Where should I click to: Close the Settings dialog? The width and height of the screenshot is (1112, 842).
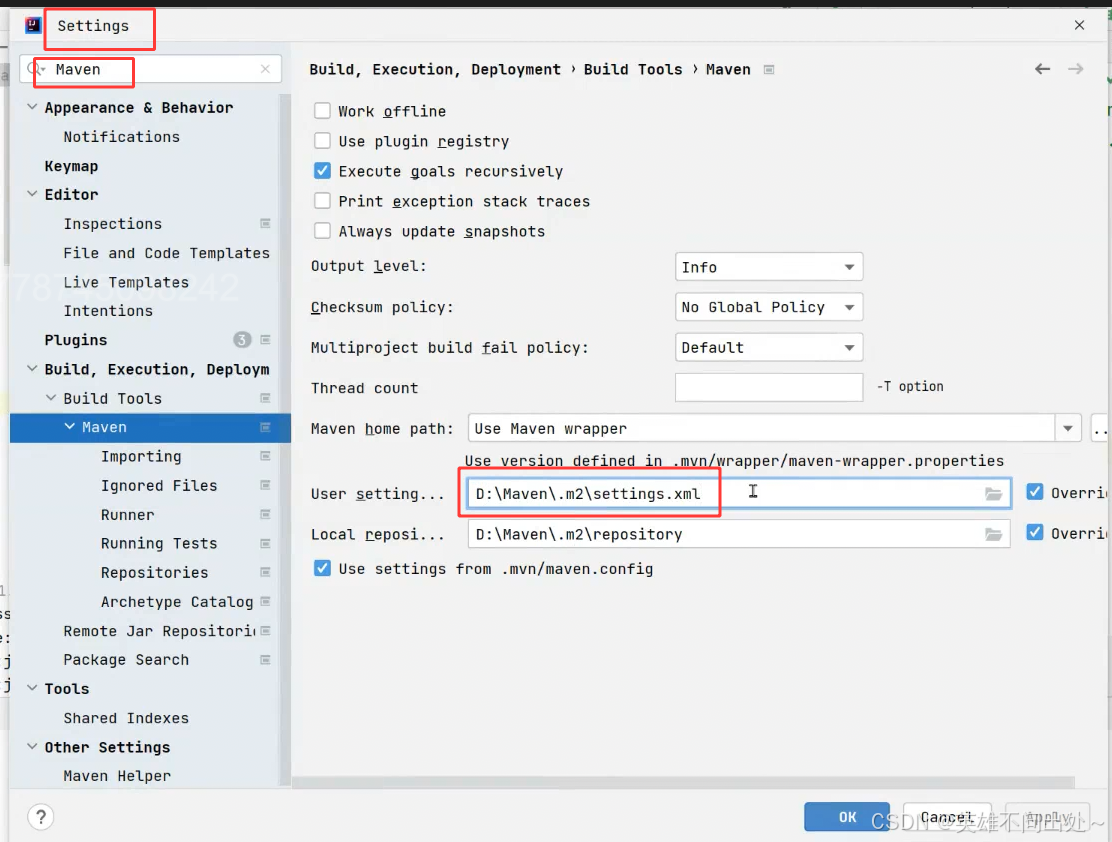click(1079, 25)
